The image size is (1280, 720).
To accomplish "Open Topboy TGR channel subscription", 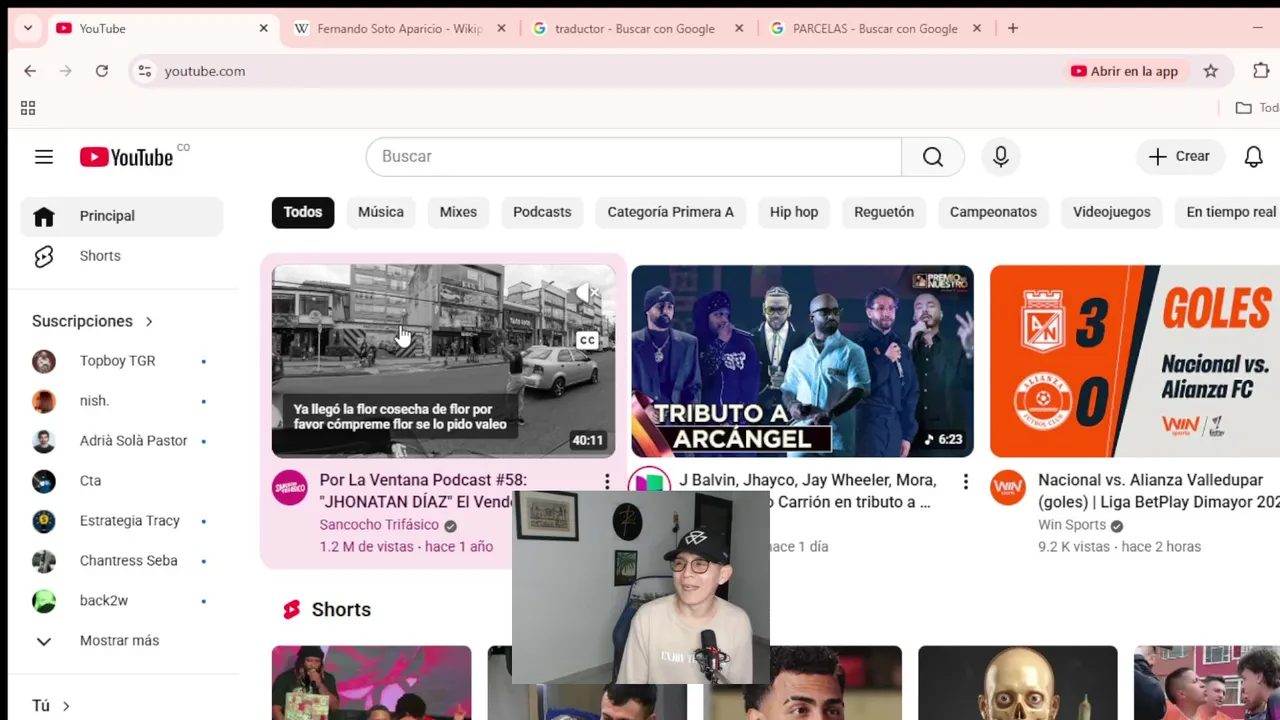I will [121, 361].
